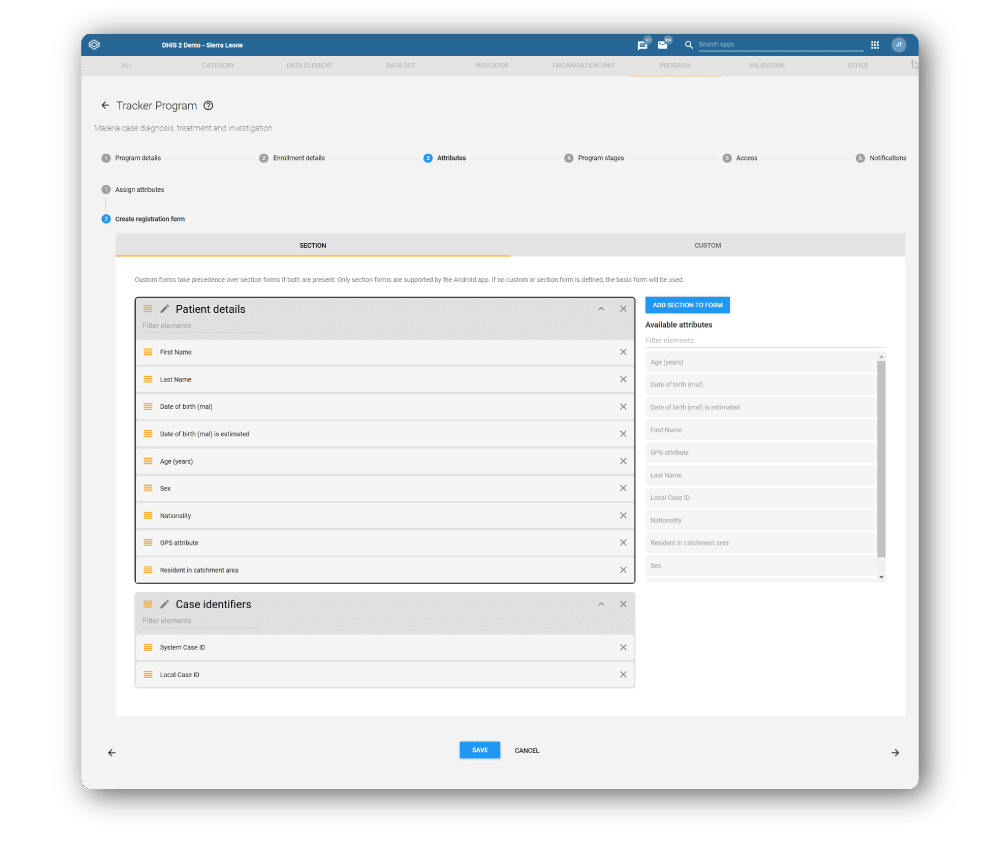Click the search magnifier icon
The height and width of the screenshot is (857, 1000).
[689, 45]
